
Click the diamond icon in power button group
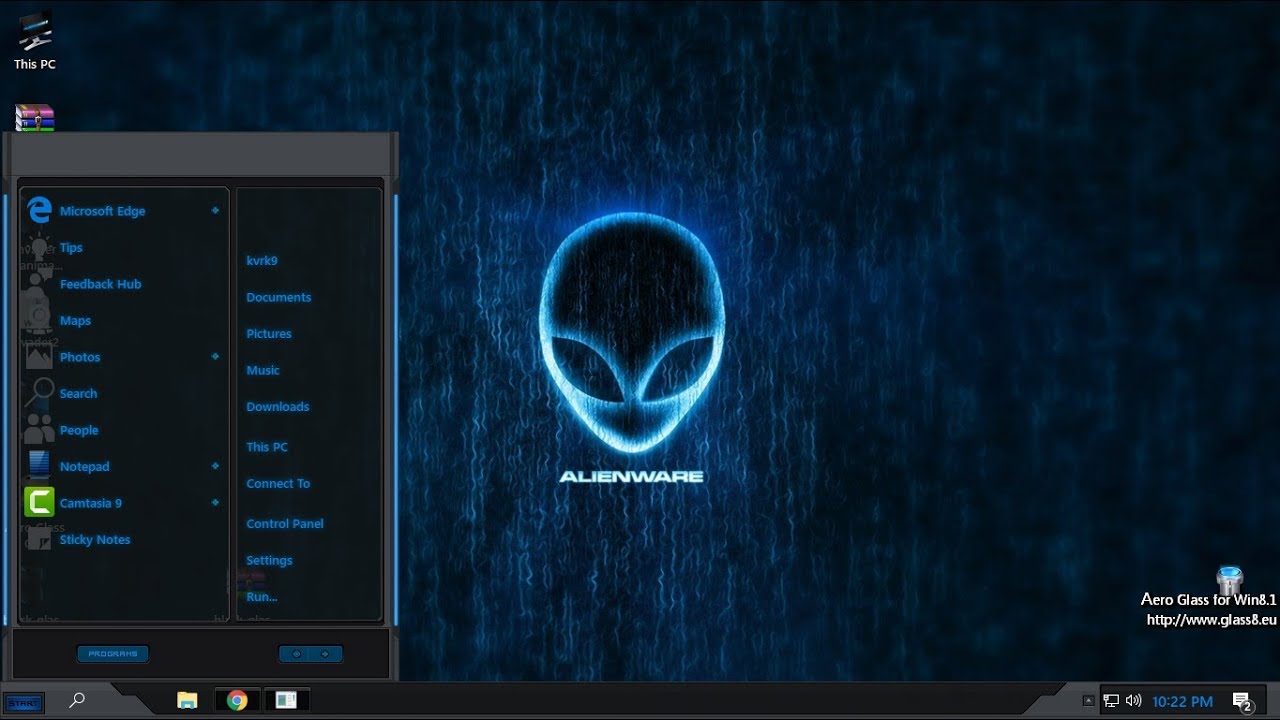(x=325, y=654)
